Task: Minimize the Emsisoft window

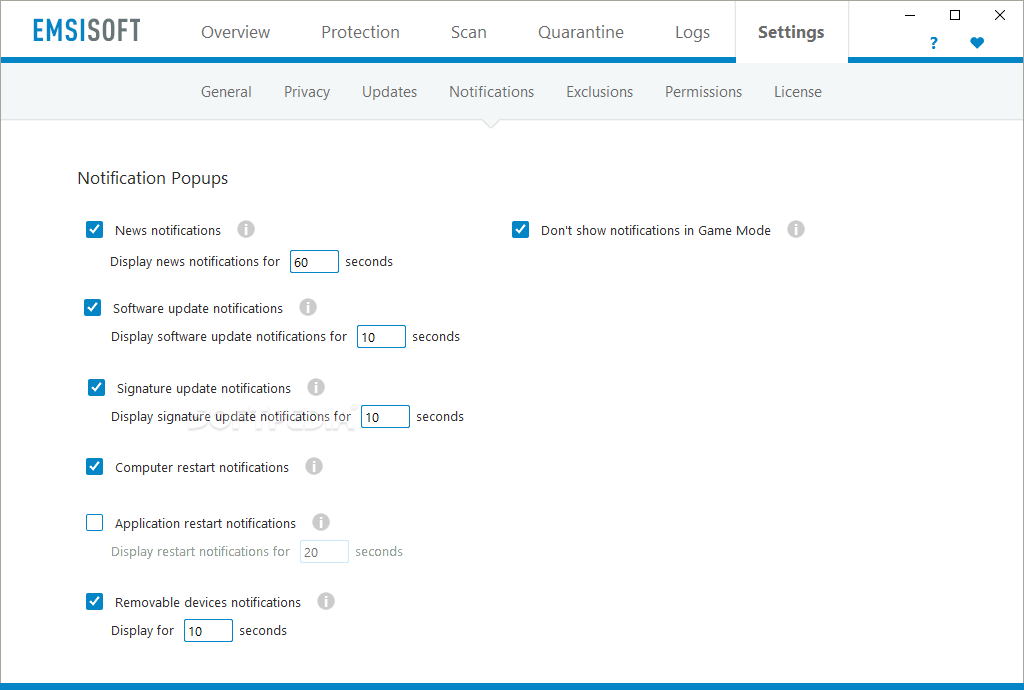Action: (x=910, y=15)
